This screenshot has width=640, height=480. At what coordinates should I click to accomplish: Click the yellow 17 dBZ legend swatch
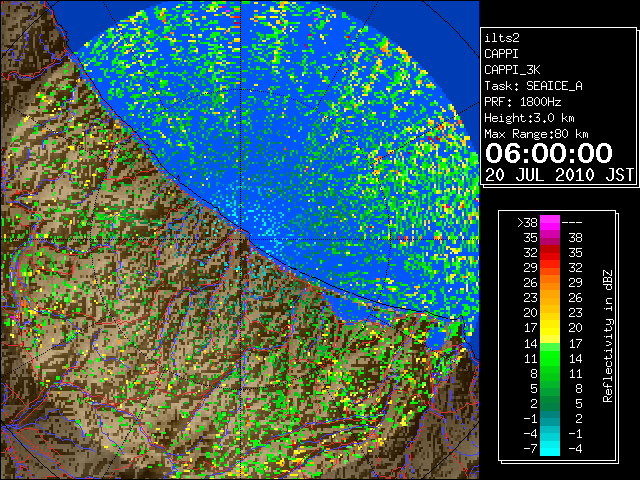tap(550, 328)
